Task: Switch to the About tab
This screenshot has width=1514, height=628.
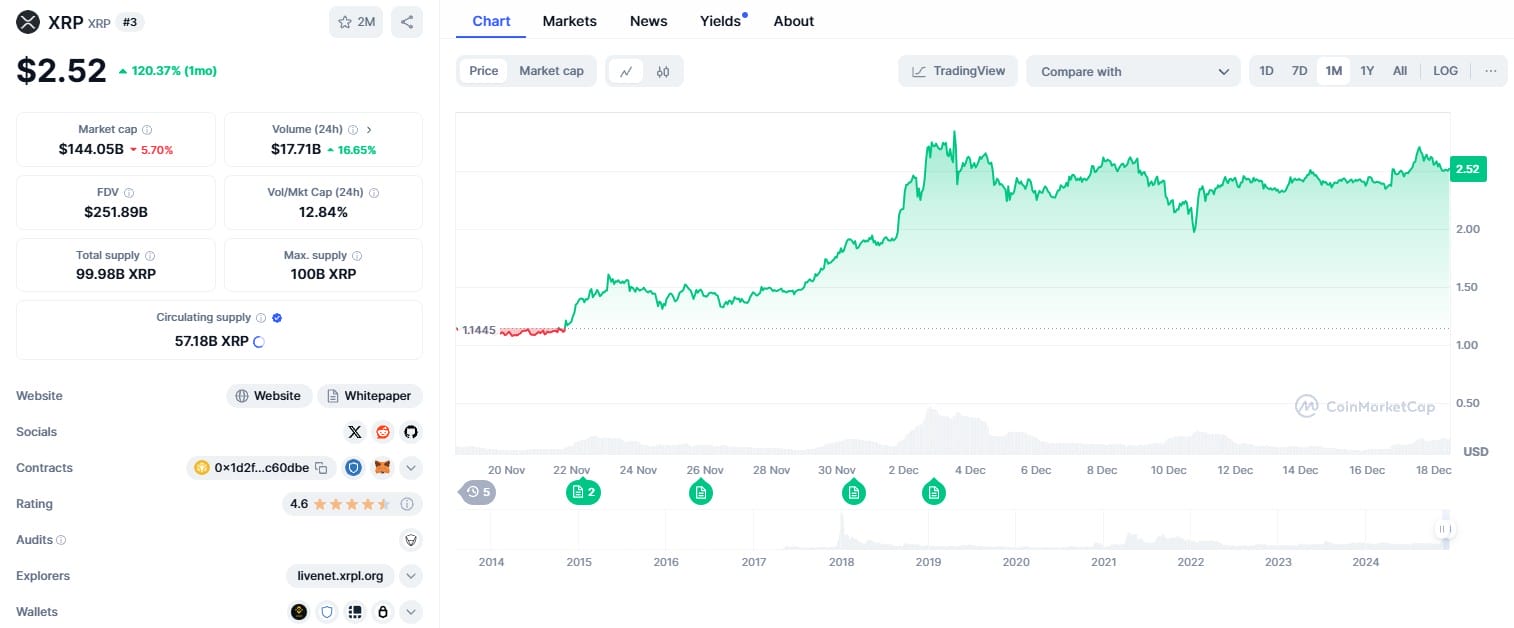Action: 794,21
